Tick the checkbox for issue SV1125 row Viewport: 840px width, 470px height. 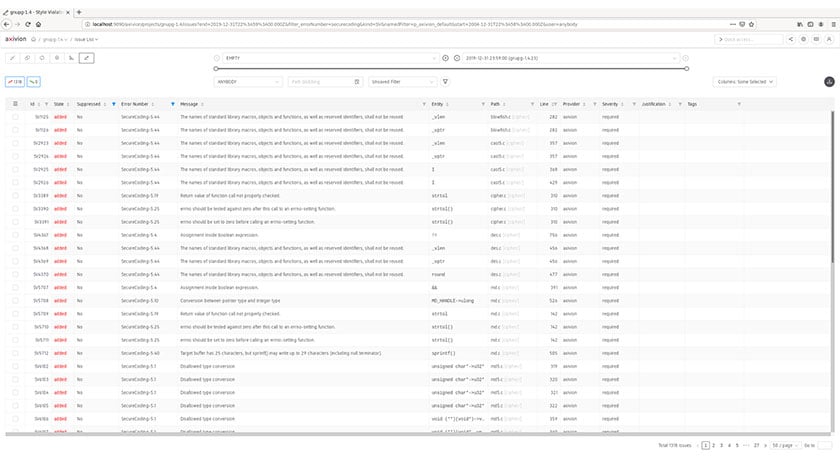[x=15, y=117]
